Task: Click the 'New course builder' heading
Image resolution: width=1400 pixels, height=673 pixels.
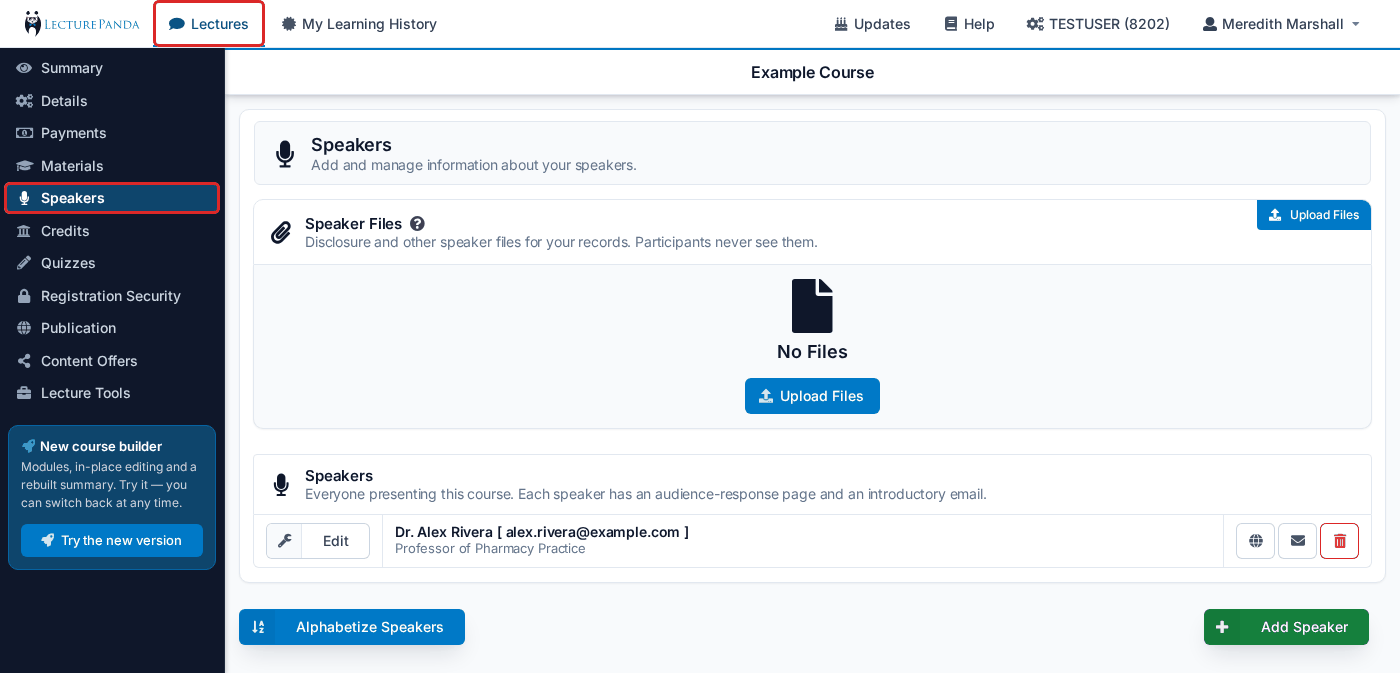Action: [101, 446]
